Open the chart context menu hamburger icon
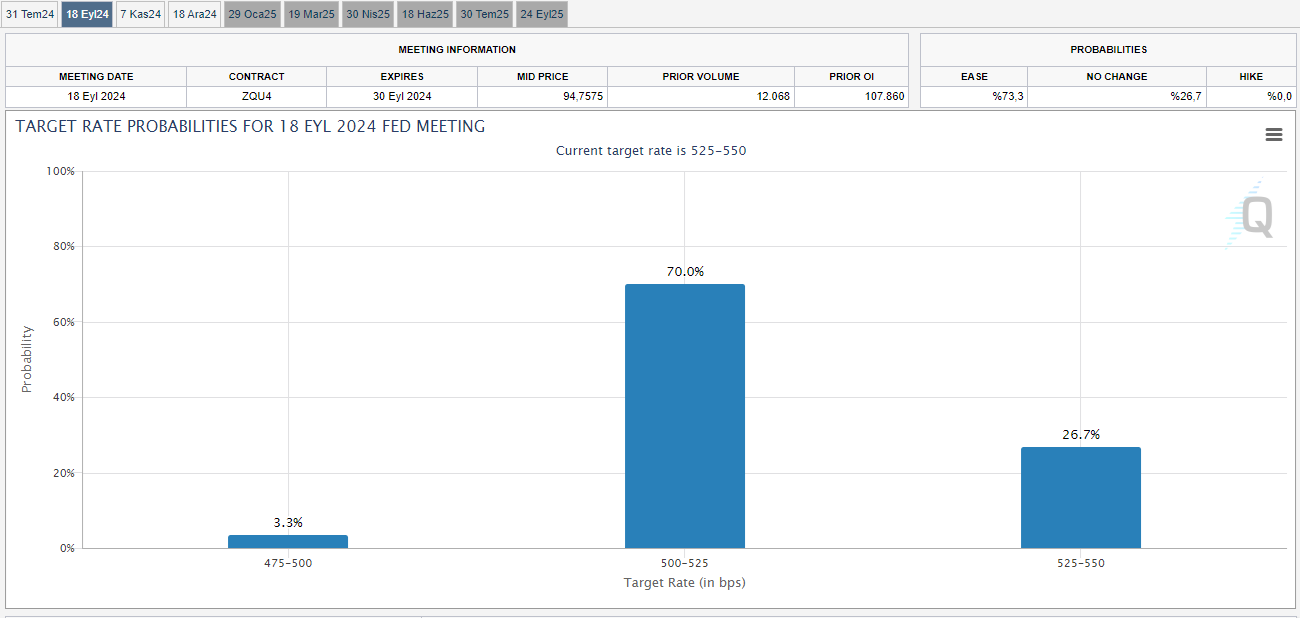 click(x=1273, y=135)
